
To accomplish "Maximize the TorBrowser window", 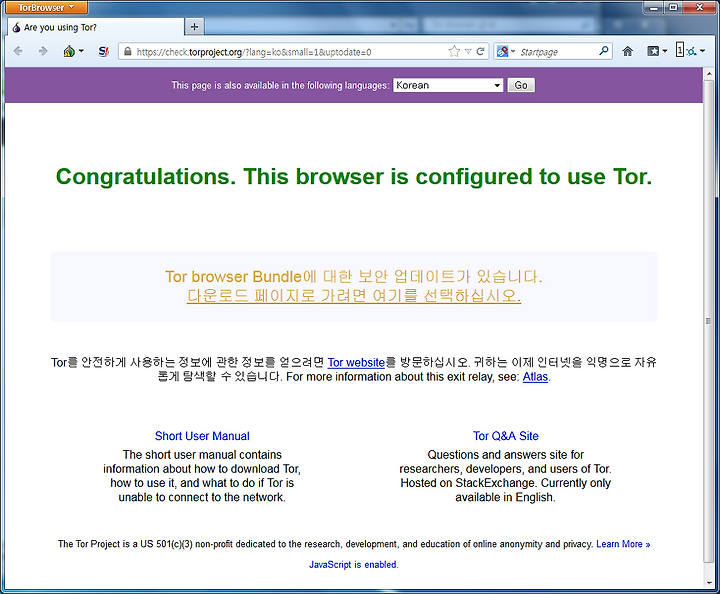I will tap(673, 7).
